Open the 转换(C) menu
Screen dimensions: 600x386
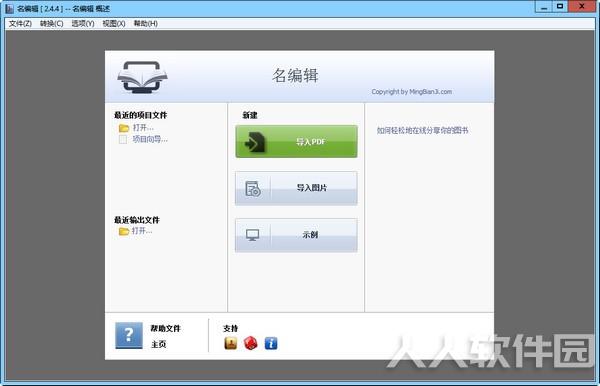52,24
